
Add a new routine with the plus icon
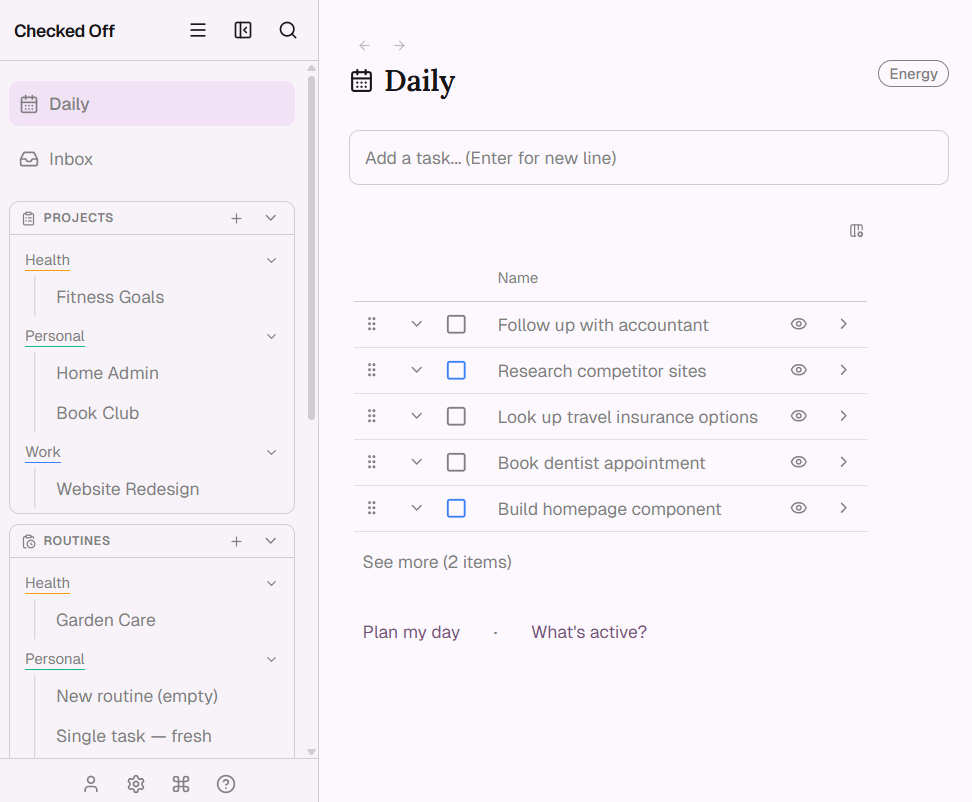click(x=236, y=541)
